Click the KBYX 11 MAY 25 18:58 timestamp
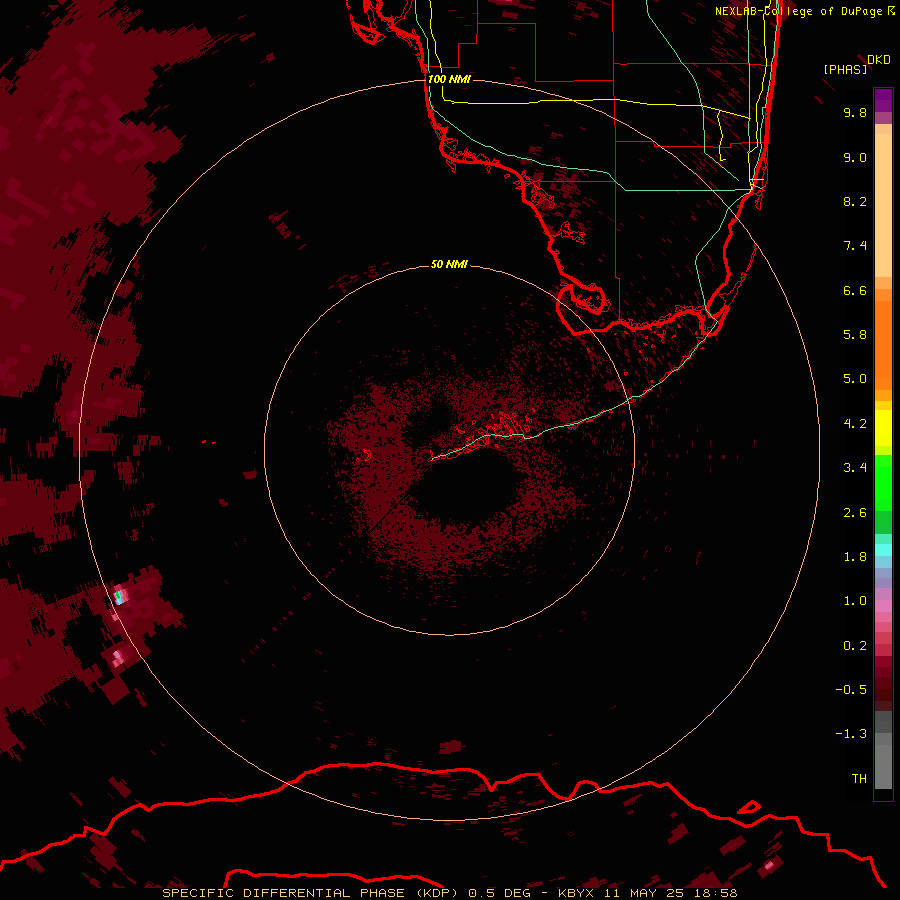 tap(647, 893)
